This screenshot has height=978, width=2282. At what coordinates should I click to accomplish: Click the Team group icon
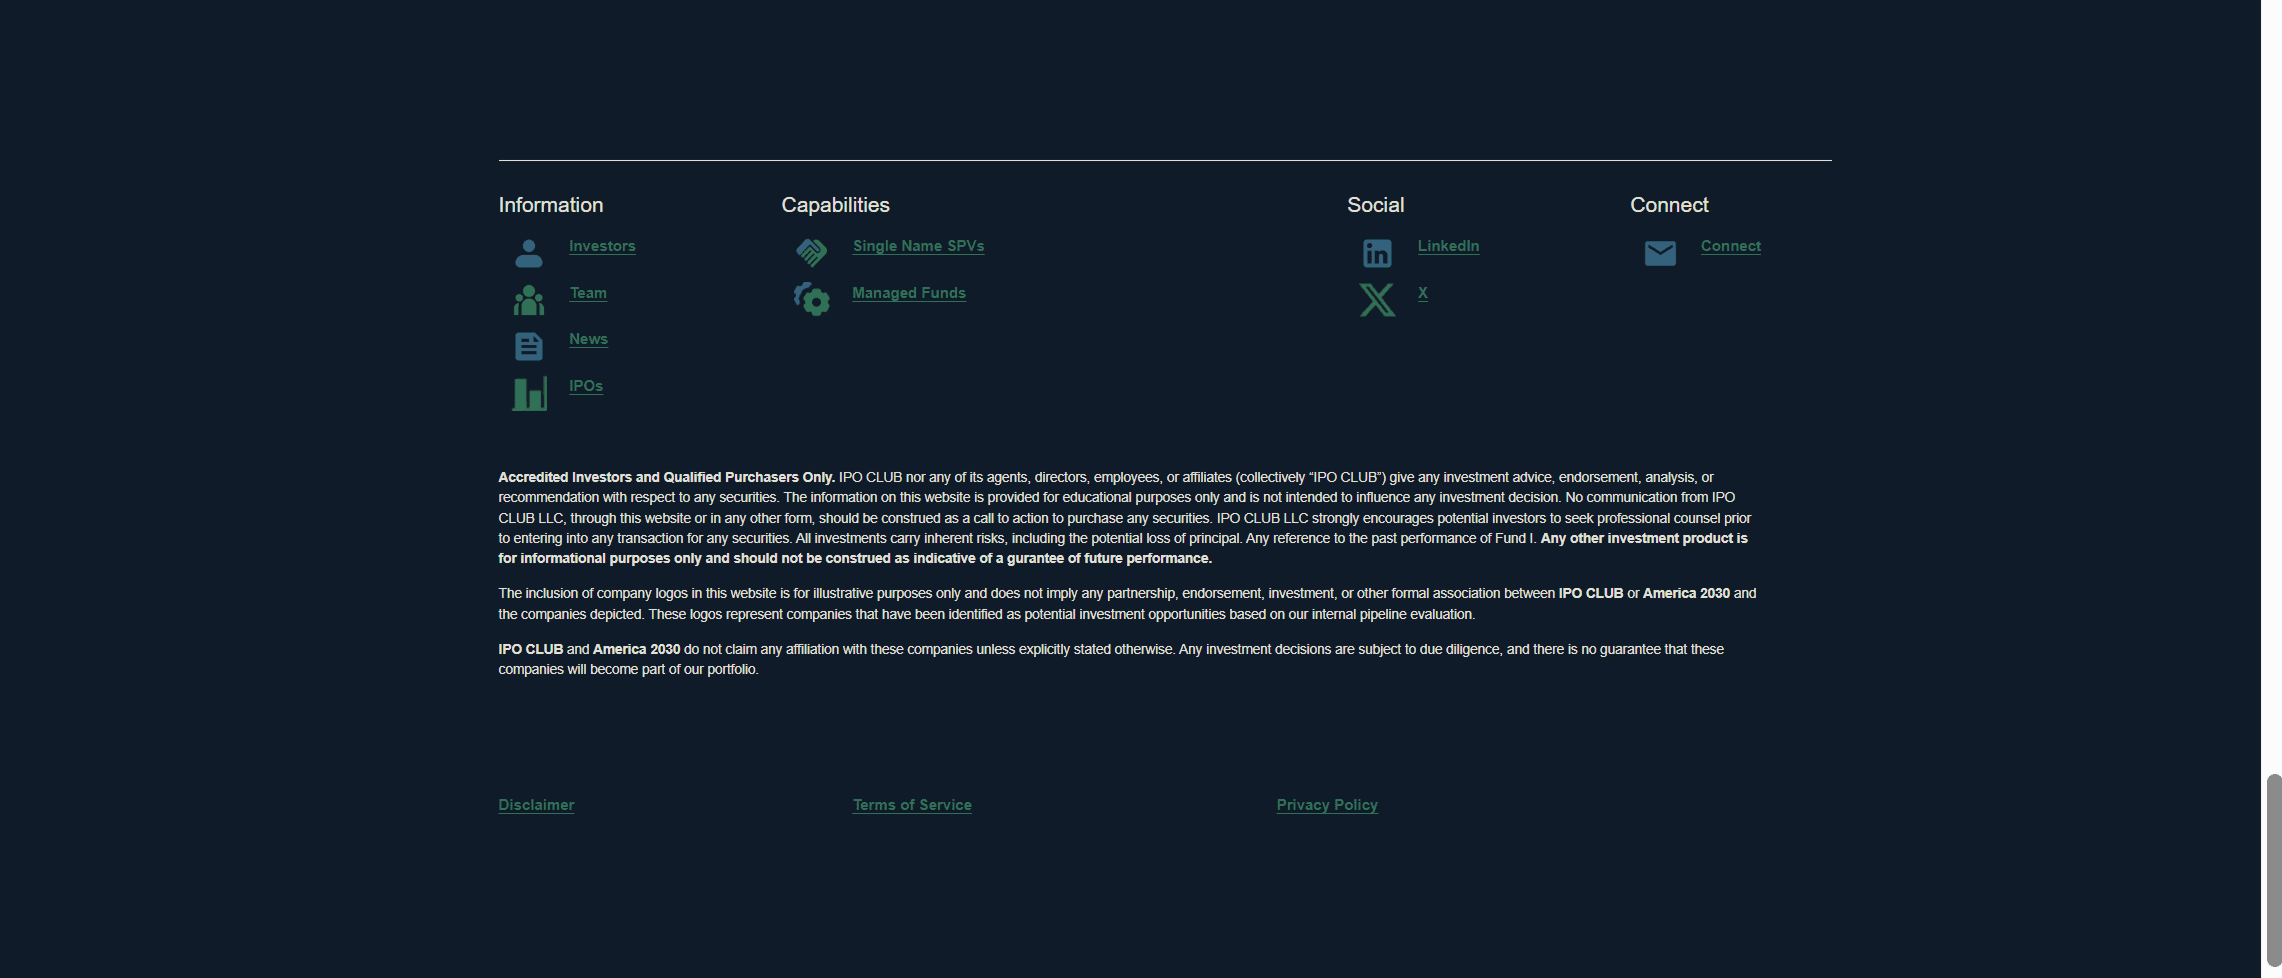[x=529, y=300]
